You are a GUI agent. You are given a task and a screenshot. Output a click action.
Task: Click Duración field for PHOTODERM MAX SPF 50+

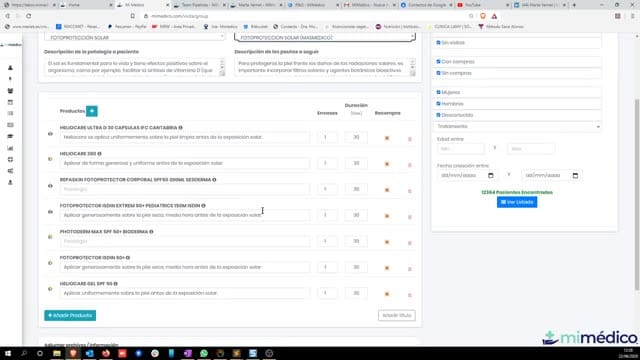coord(356,241)
